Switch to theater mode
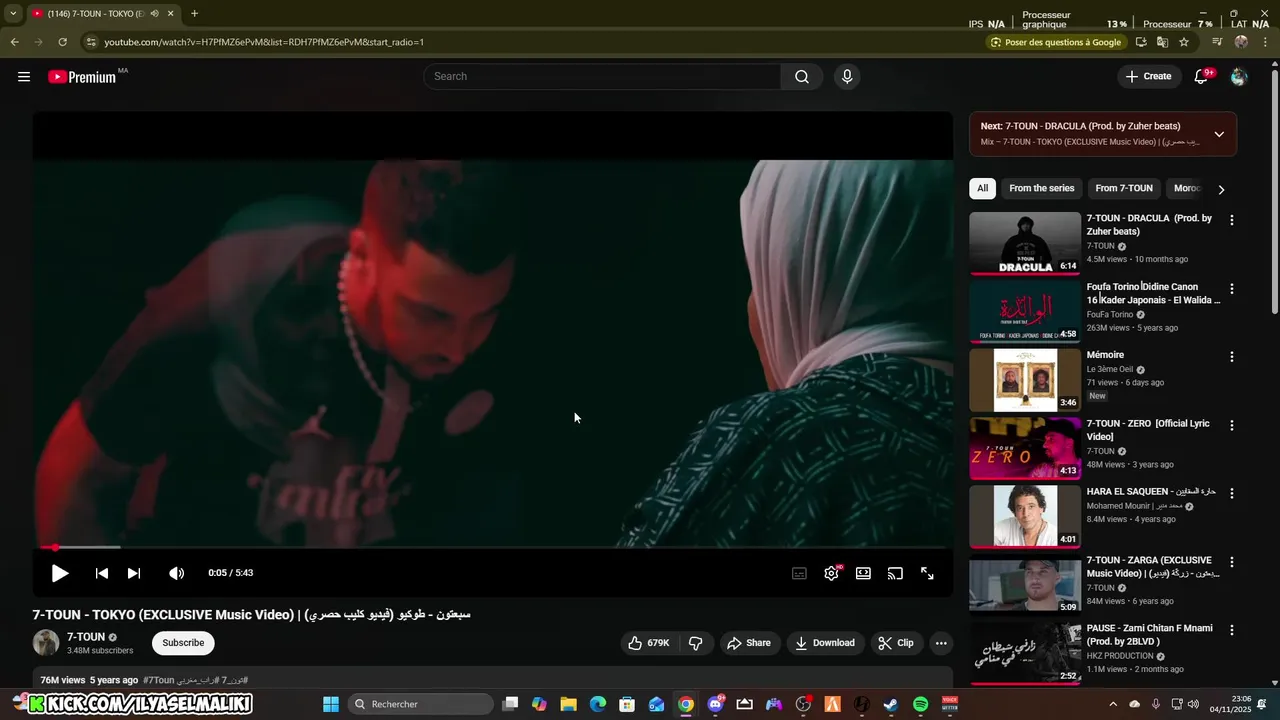The height and width of the screenshot is (720, 1280). coord(863,573)
